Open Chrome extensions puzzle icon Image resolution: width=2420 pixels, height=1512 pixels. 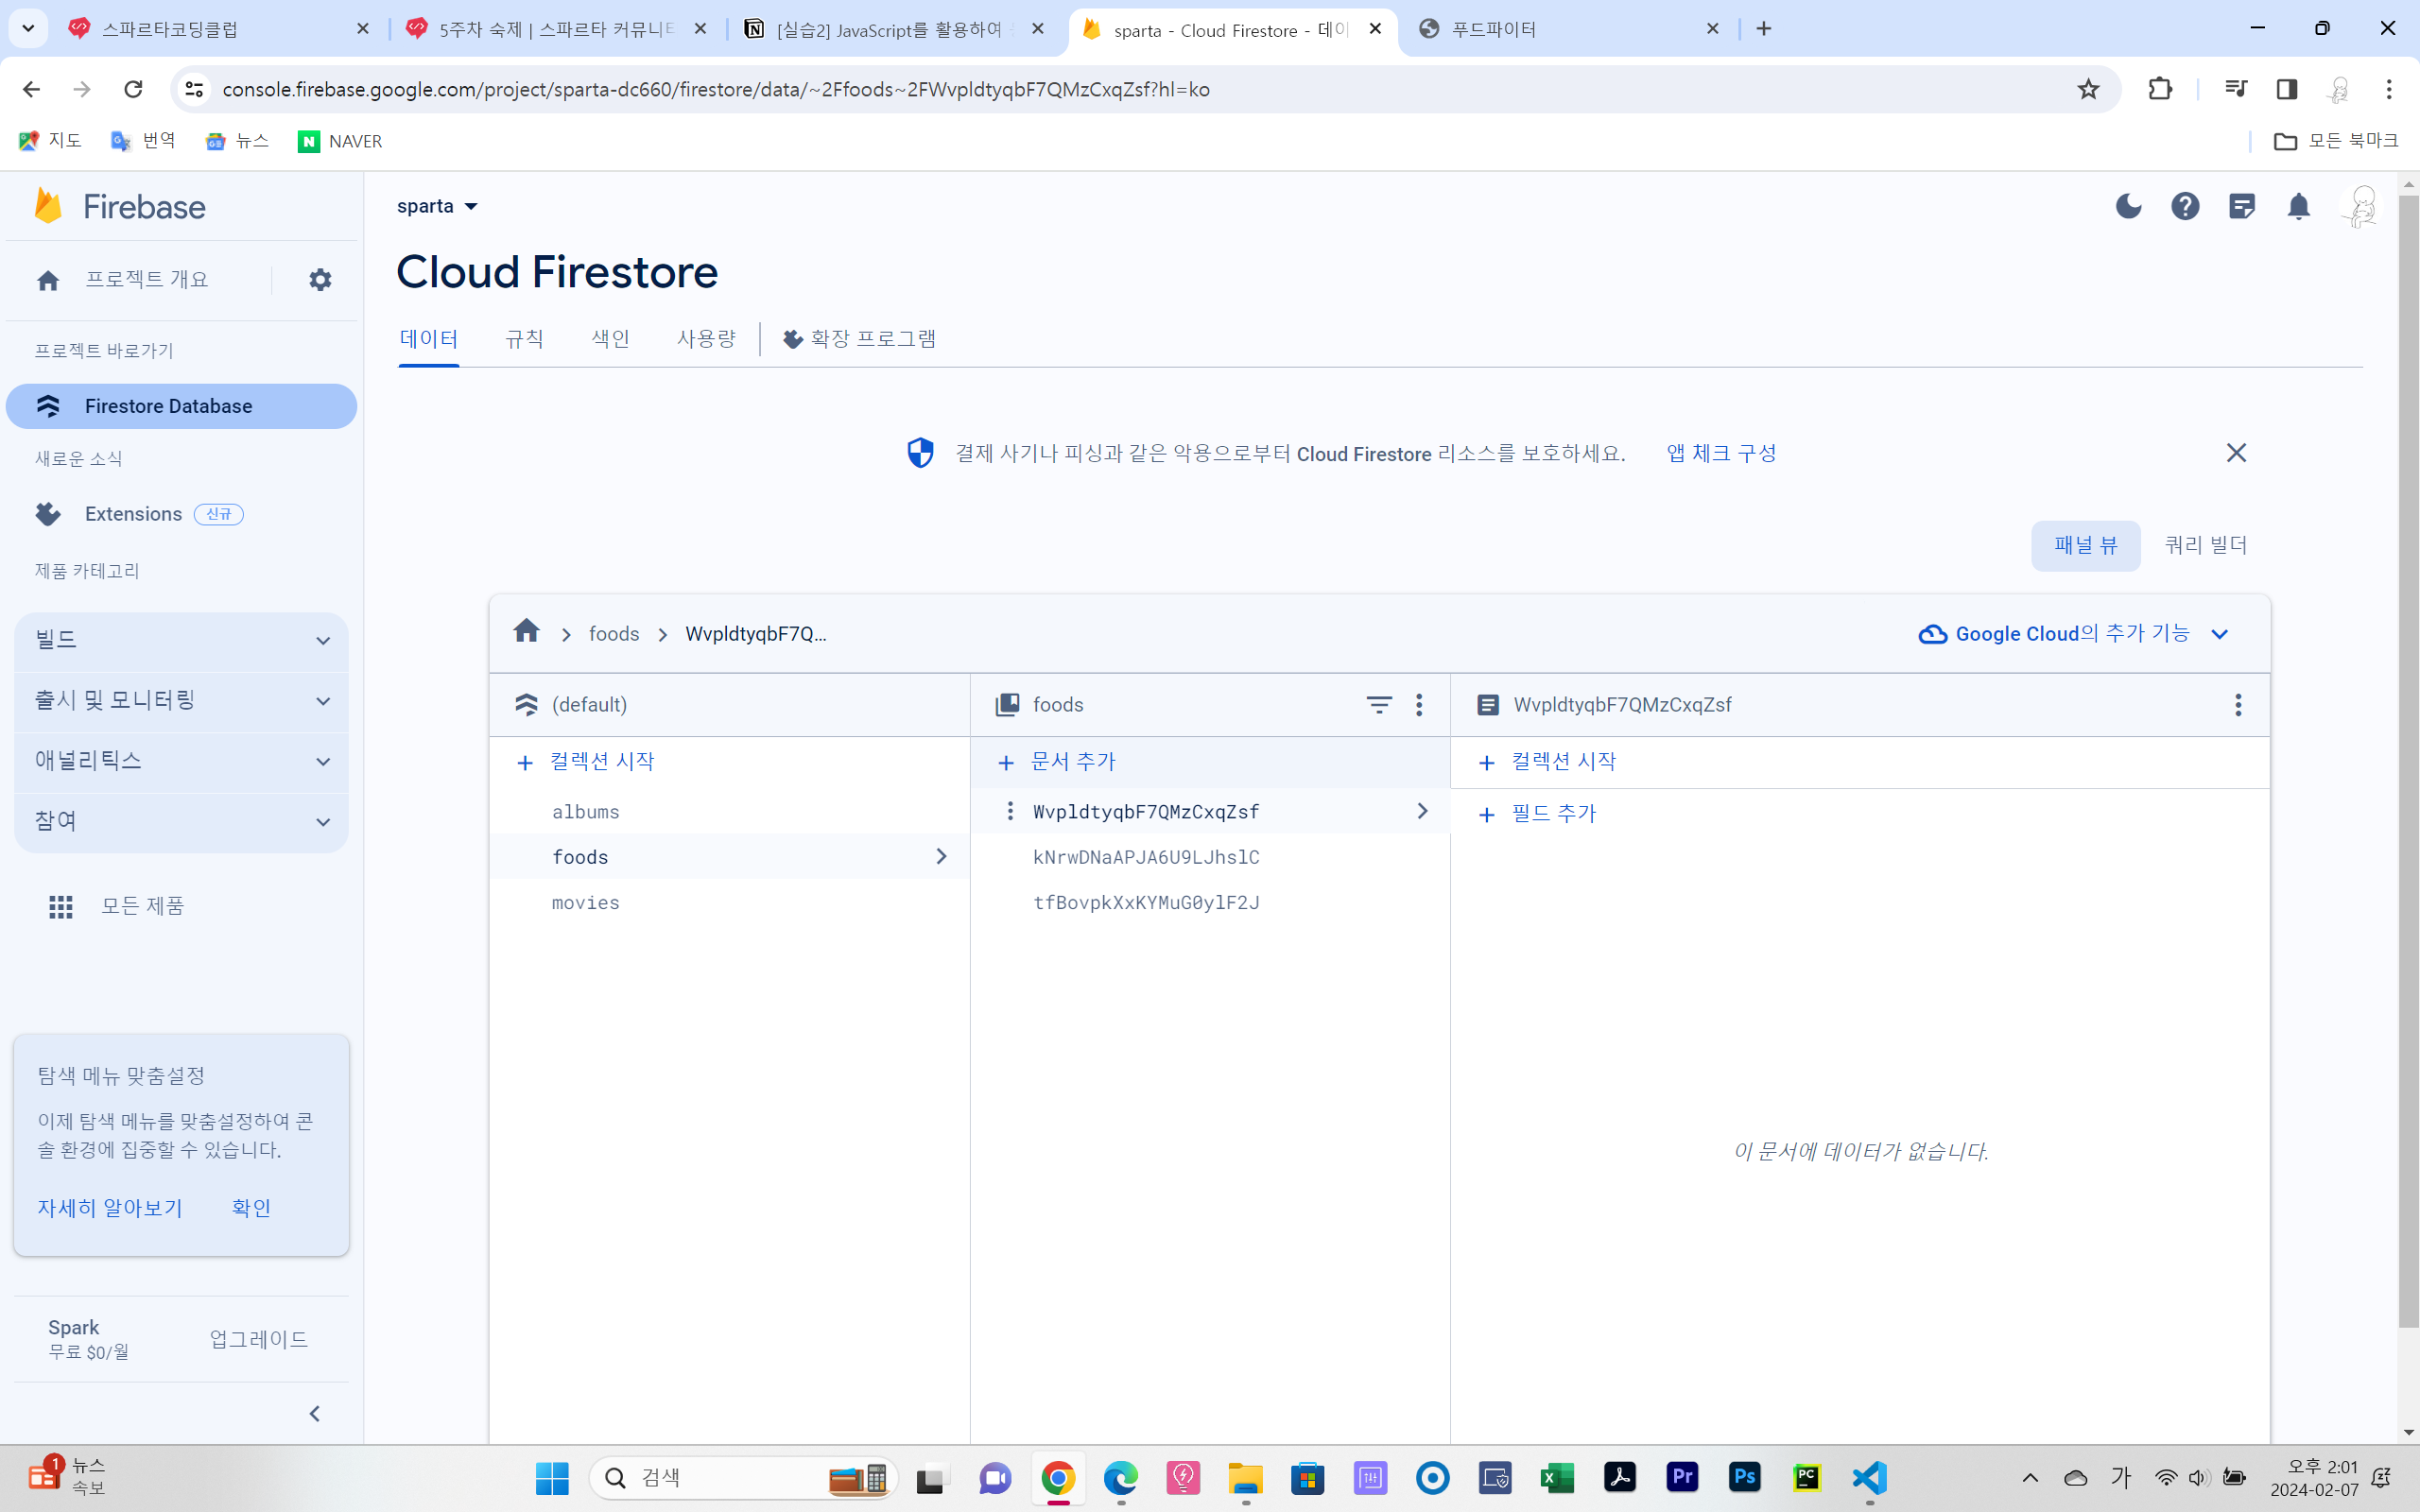[x=2160, y=89]
